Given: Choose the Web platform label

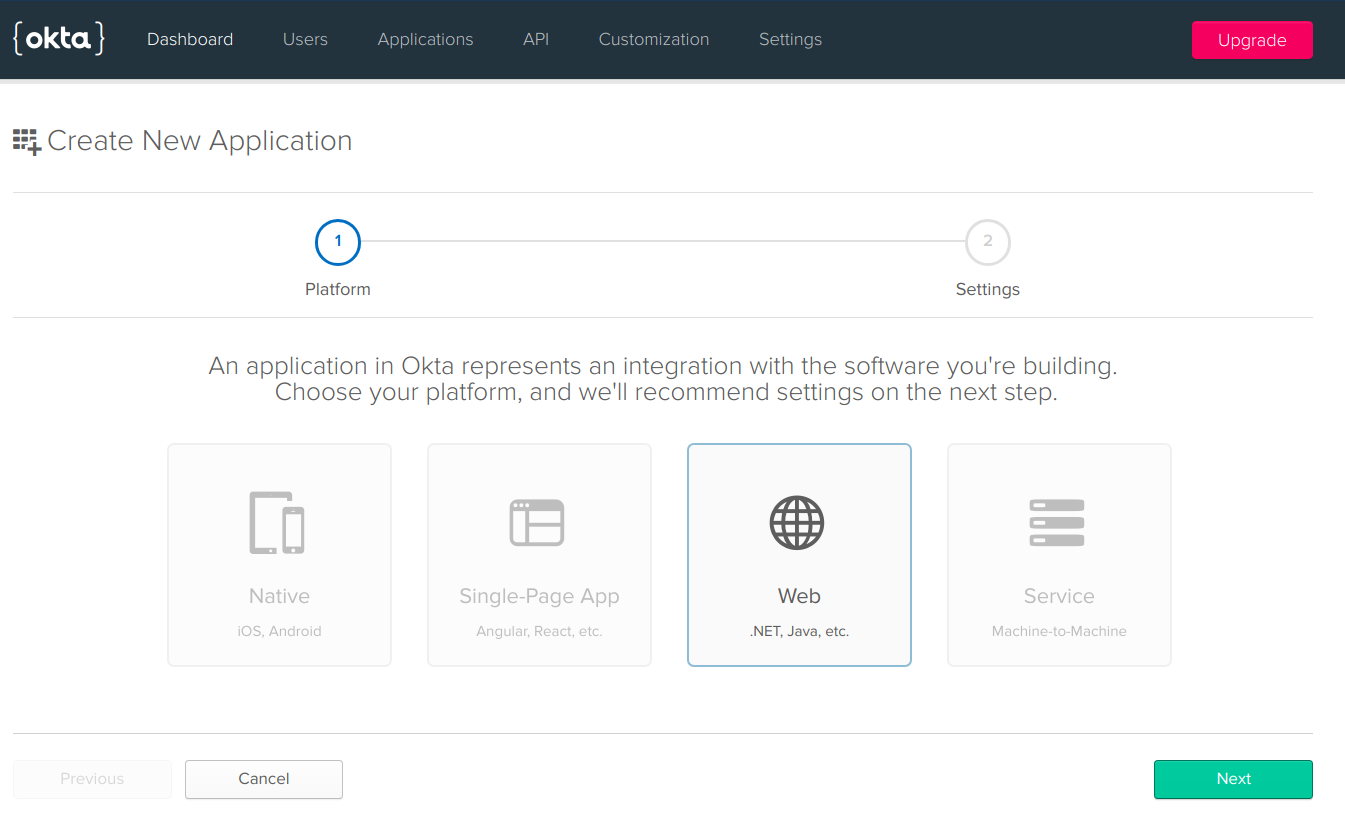Looking at the screenshot, I should (x=799, y=596).
